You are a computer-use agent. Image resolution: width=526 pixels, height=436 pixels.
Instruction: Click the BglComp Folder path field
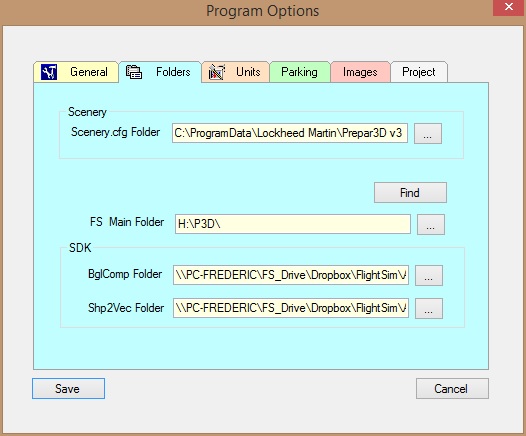tap(291, 275)
